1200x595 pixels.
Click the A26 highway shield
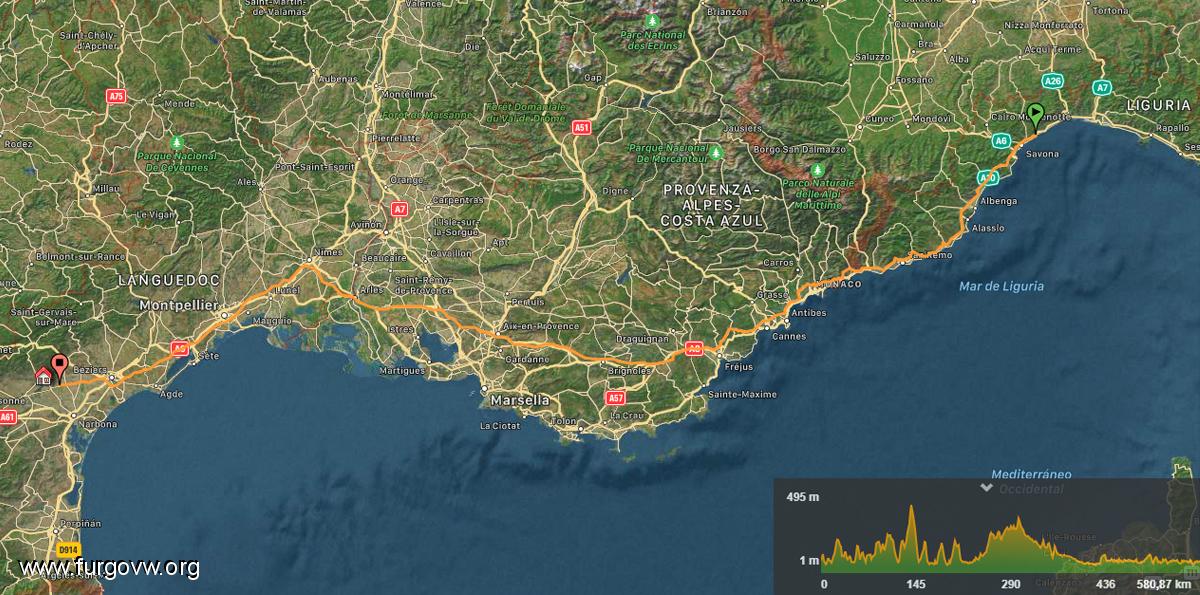click(1051, 81)
